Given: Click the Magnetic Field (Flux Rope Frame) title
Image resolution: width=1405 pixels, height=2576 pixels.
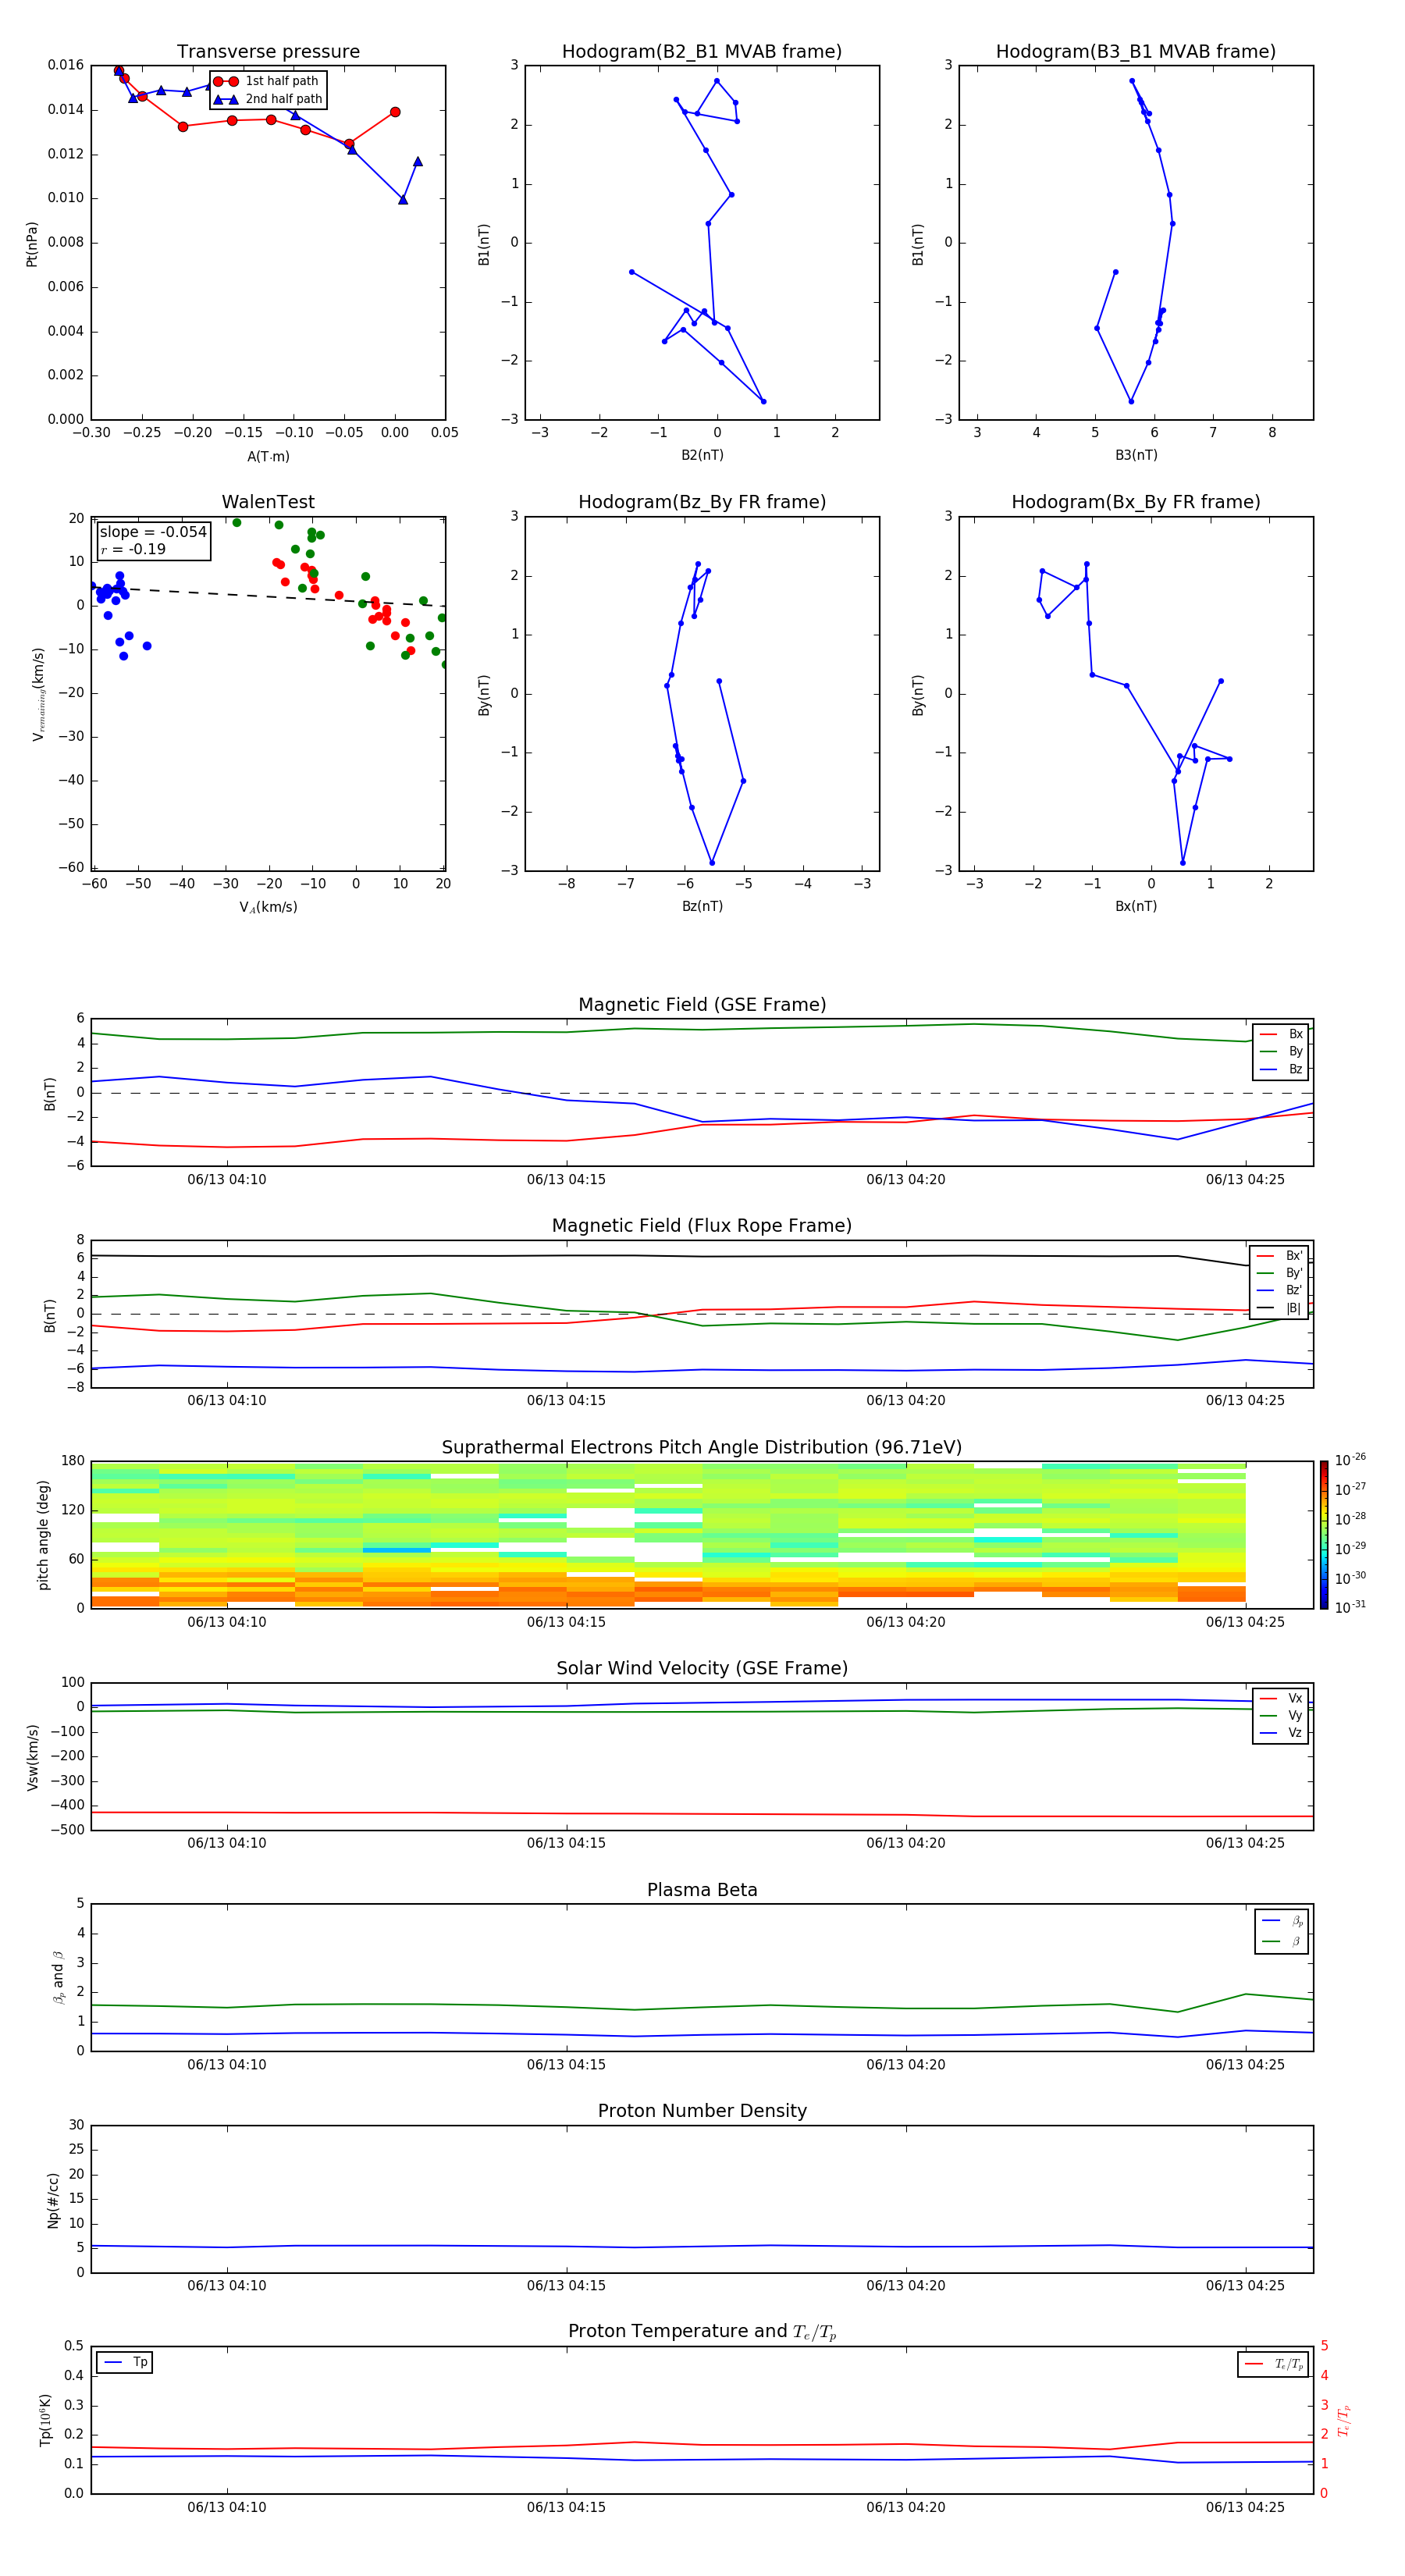Looking at the screenshot, I should click(702, 1226).
